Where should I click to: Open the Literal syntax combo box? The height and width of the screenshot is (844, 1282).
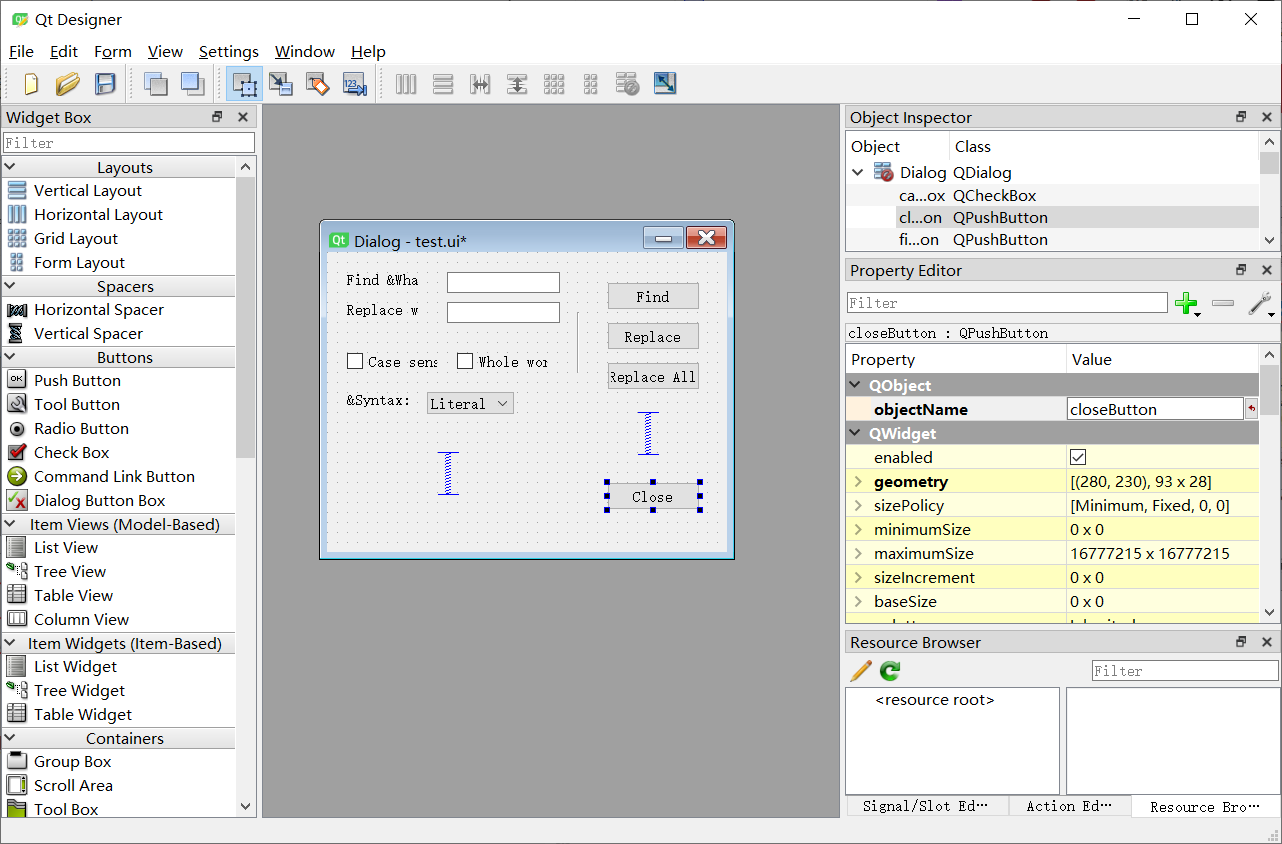(x=470, y=404)
